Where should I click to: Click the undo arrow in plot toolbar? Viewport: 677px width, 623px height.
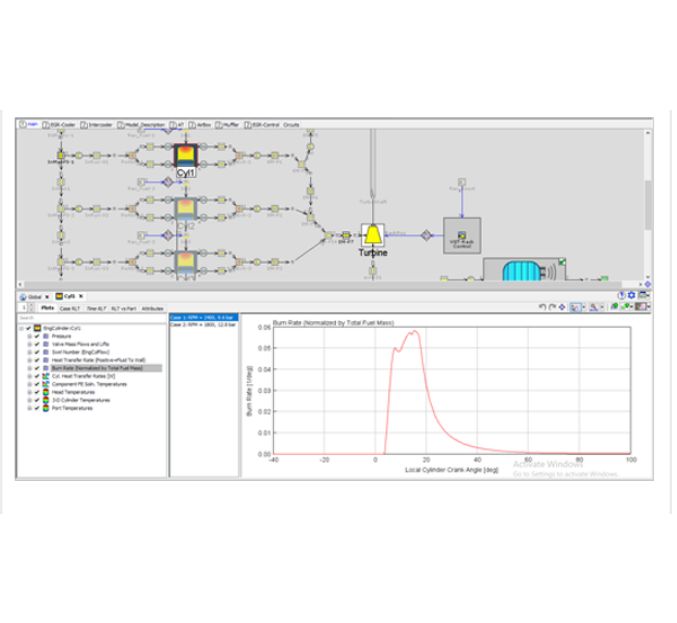(x=542, y=308)
